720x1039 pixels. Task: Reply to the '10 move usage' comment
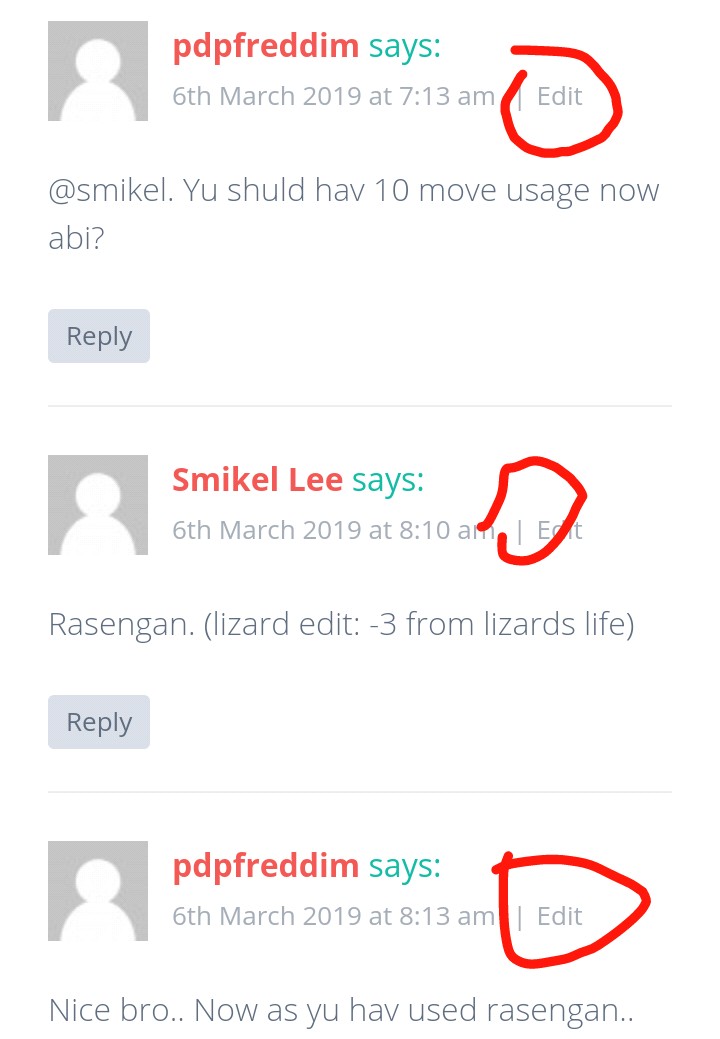point(99,336)
